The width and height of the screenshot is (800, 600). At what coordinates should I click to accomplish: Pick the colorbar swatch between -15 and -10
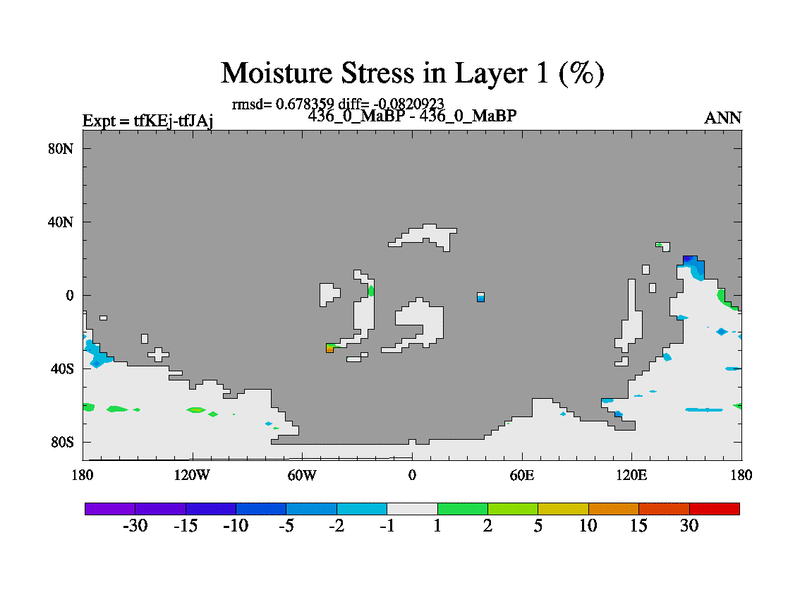[211, 509]
